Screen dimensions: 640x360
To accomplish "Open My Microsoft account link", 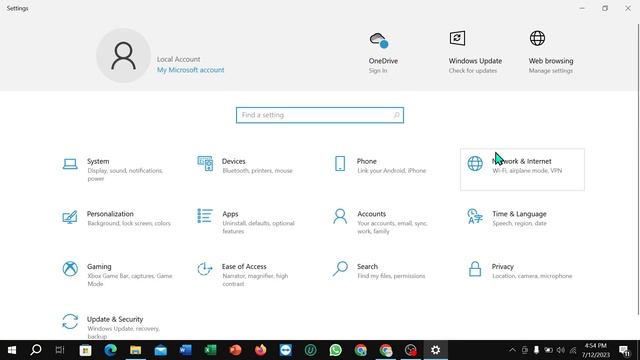I will (191, 70).
